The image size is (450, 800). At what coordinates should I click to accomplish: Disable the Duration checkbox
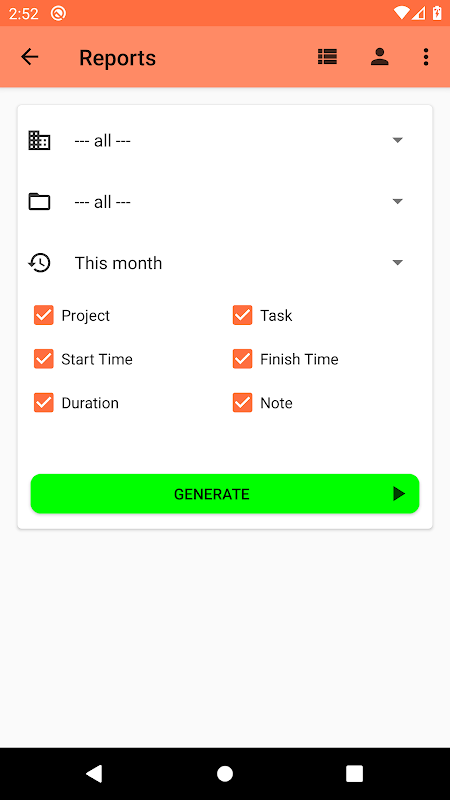[x=44, y=403]
